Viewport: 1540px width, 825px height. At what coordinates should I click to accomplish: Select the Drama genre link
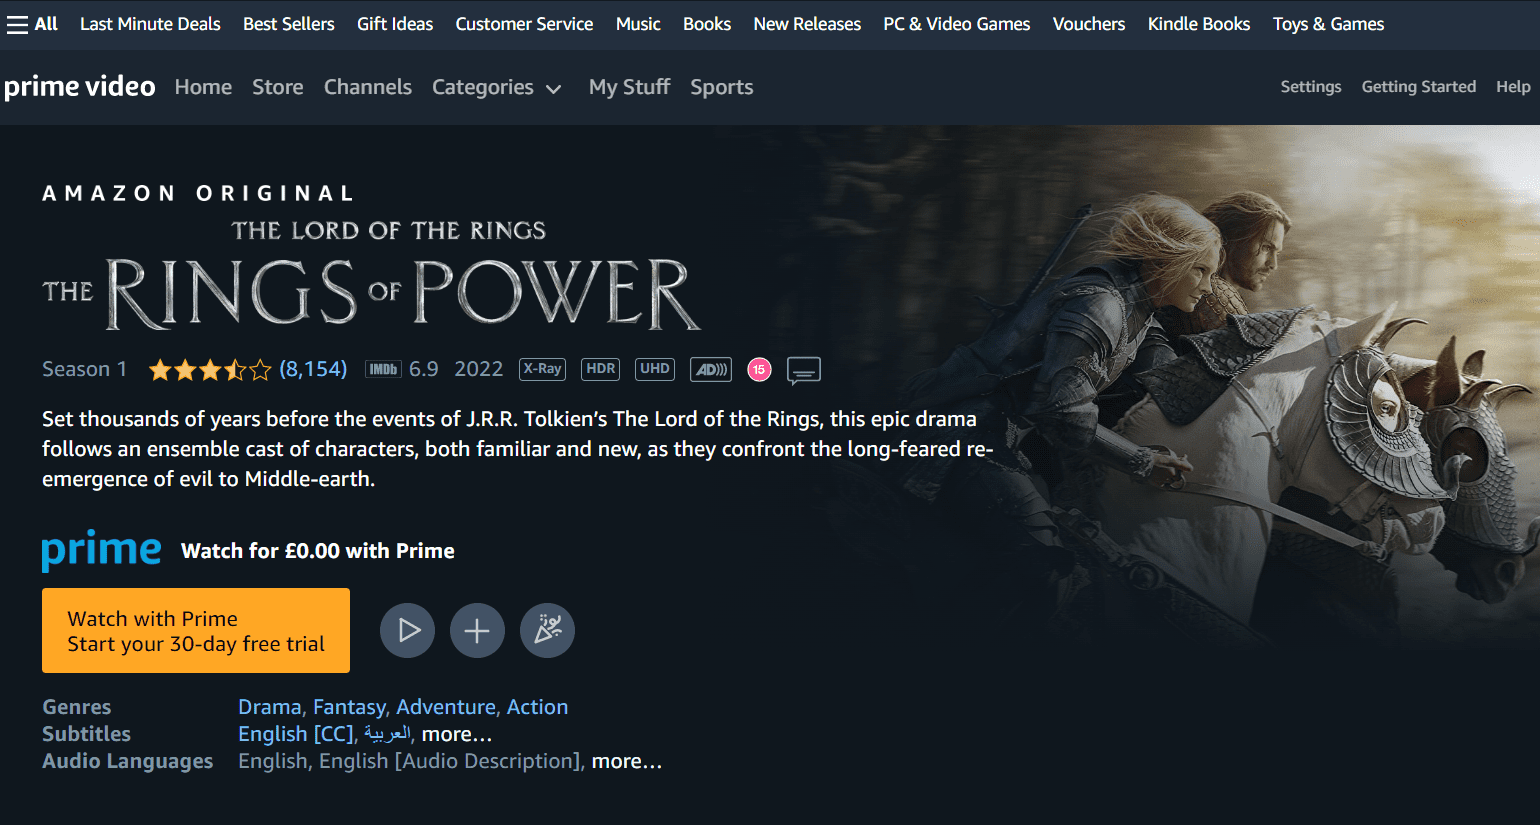coord(270,707)
